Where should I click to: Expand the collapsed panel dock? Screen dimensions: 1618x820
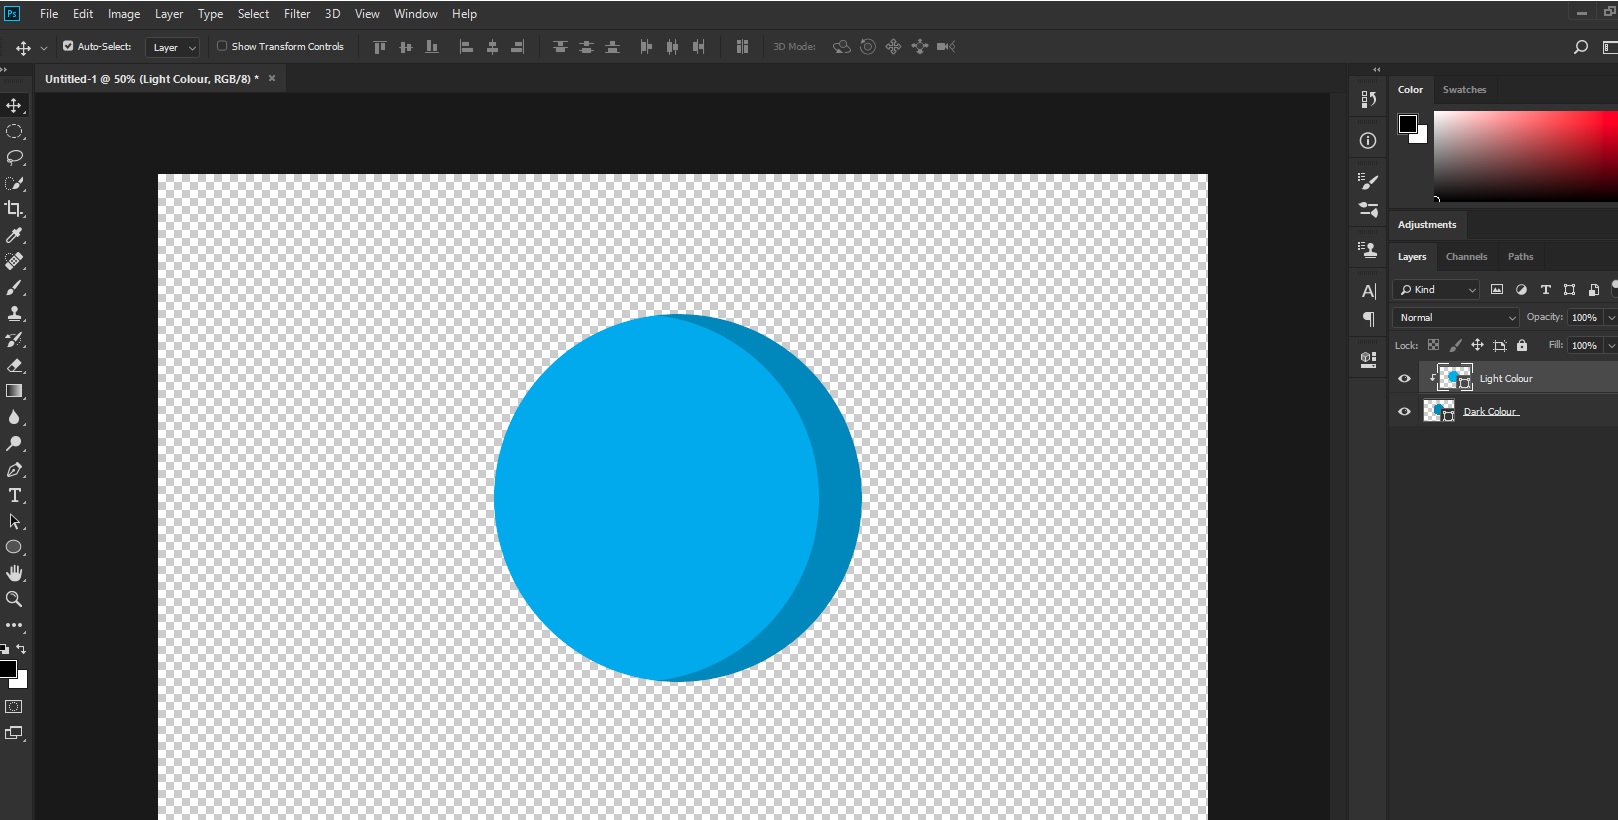pyautogui.click(x=1376, y=70)
